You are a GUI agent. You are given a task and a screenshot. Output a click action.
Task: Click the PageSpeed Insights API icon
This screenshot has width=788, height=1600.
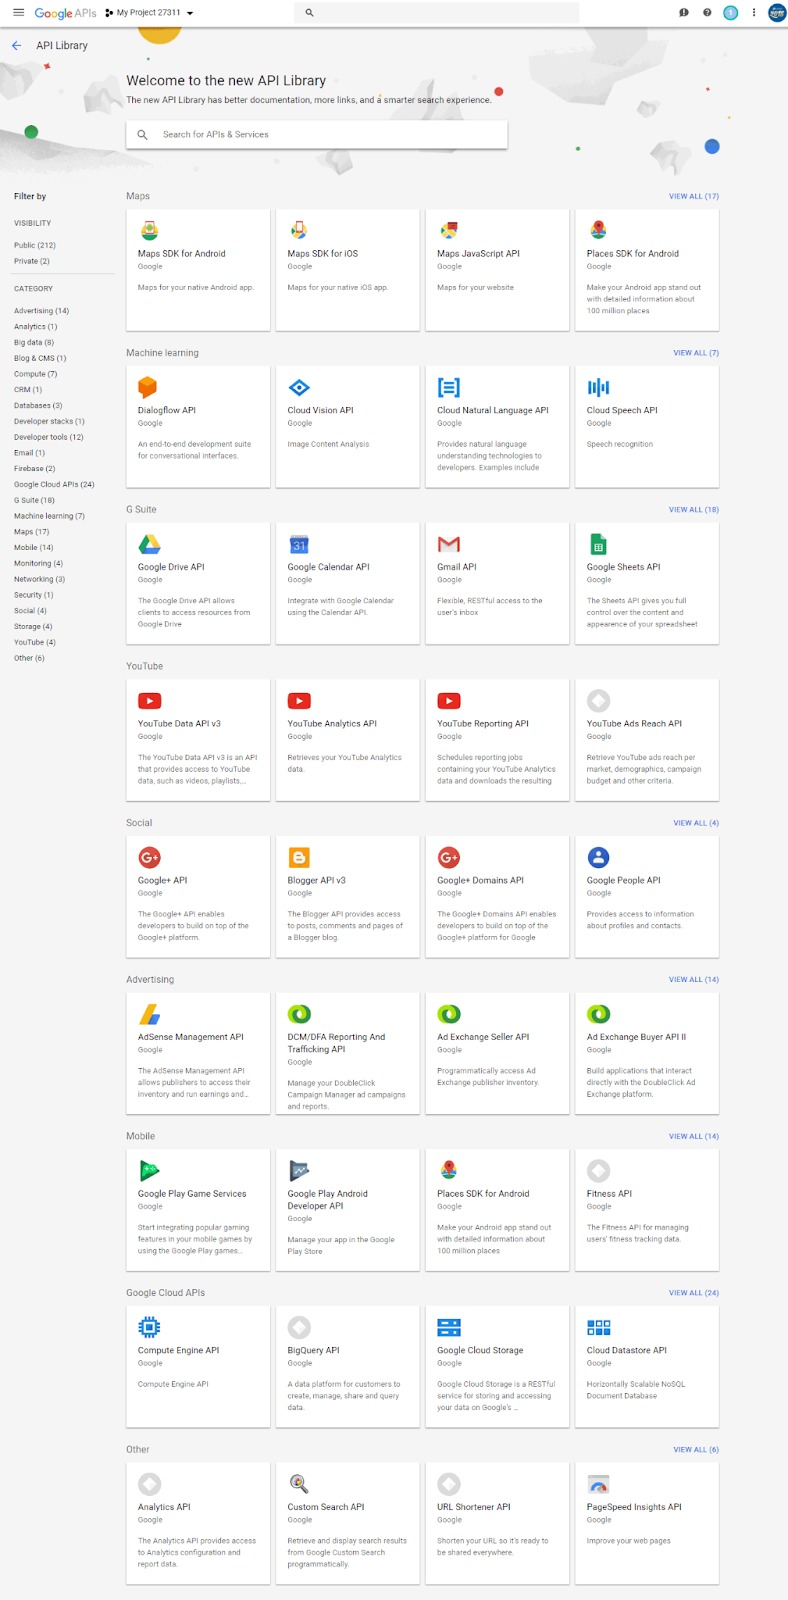[598, 1484]
